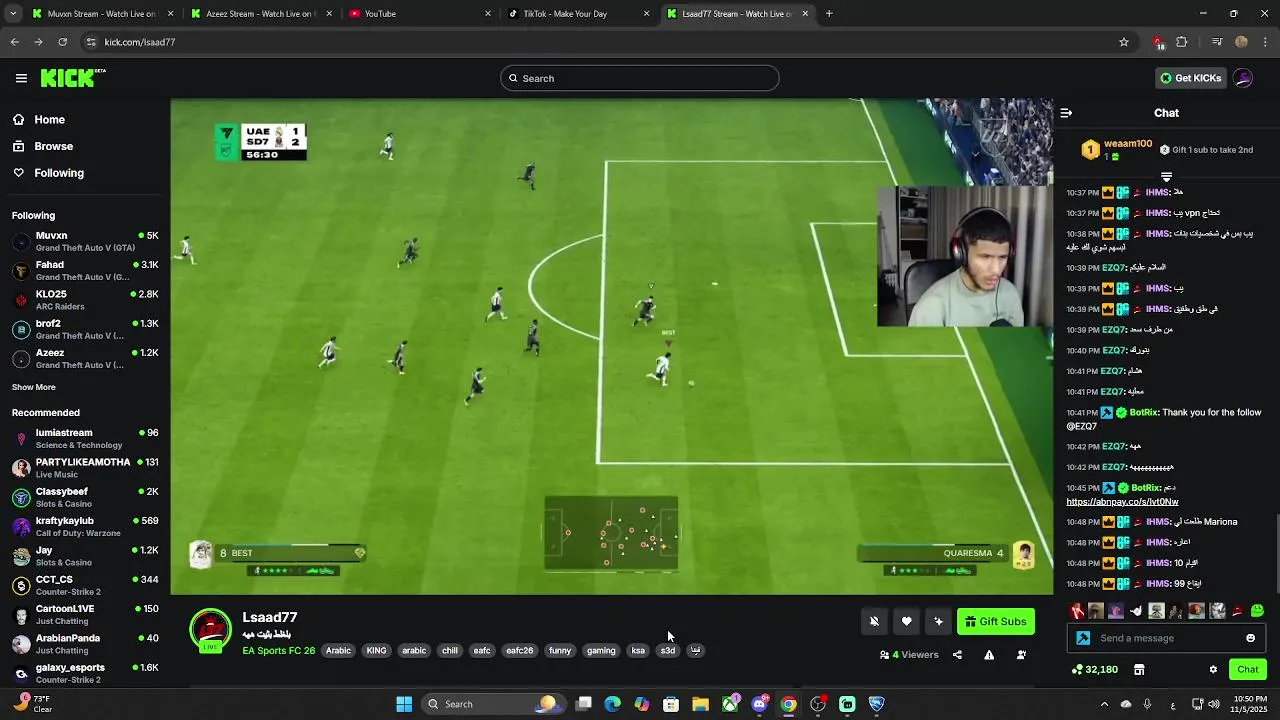
Task: View channel points 32,180
Action: click(1095, 670)
